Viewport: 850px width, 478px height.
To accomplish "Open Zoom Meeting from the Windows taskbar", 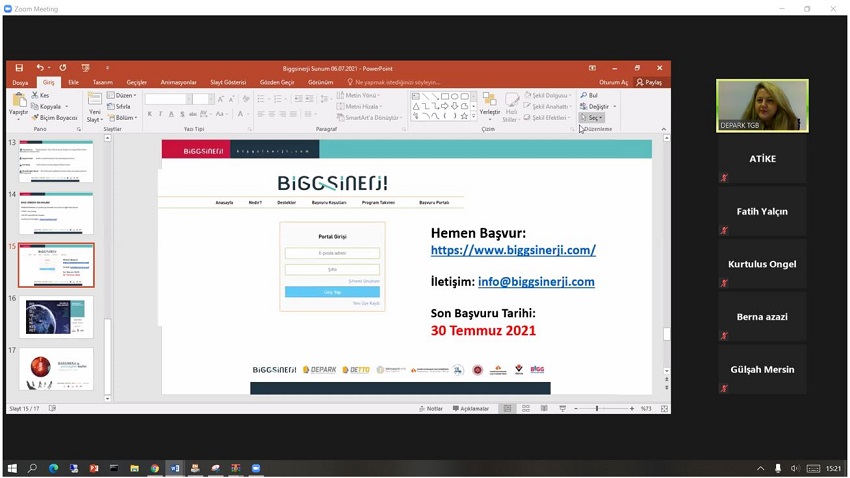I will 256,468.
